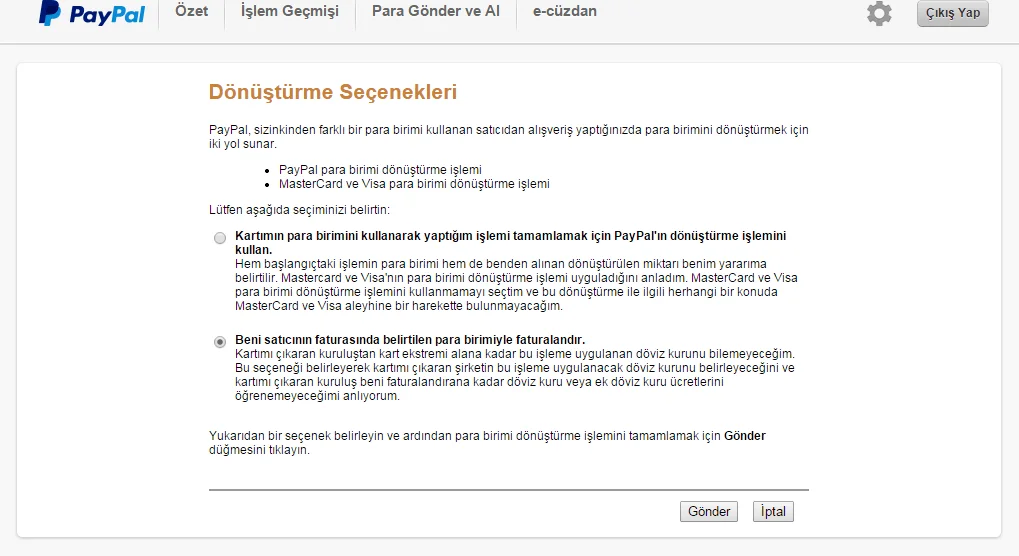Log out with Çıkış Yap button
The height and width of the screenshot is (556, 1019).
pos(952,13)
